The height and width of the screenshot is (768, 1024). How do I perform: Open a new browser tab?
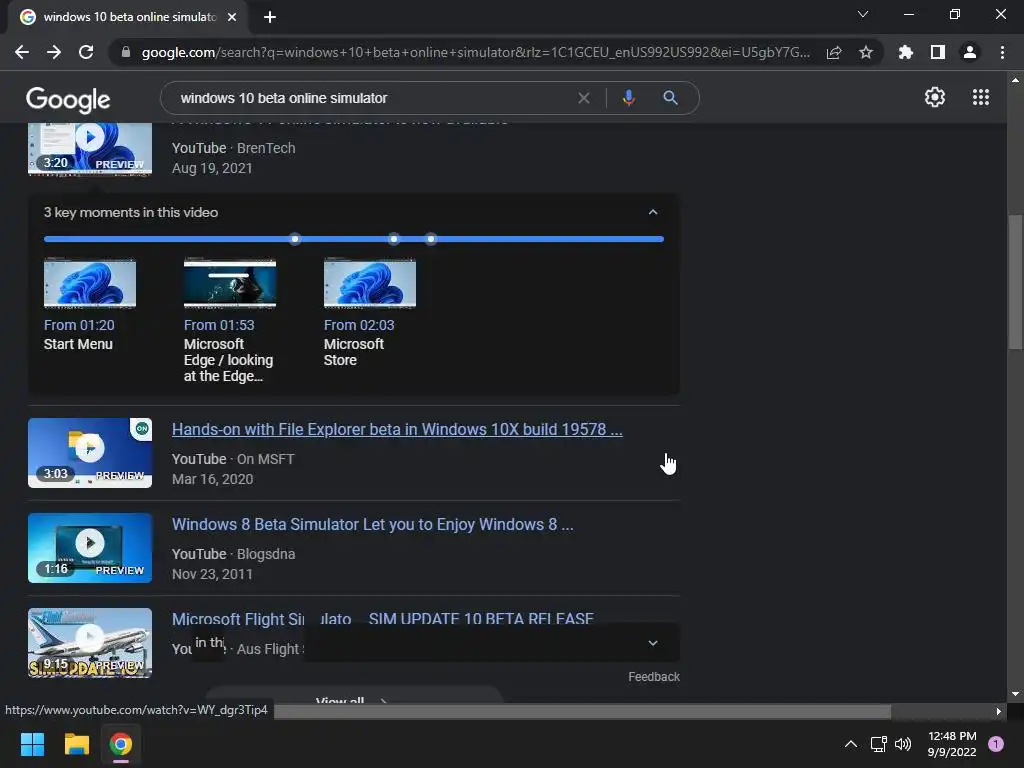pos(270,17)
